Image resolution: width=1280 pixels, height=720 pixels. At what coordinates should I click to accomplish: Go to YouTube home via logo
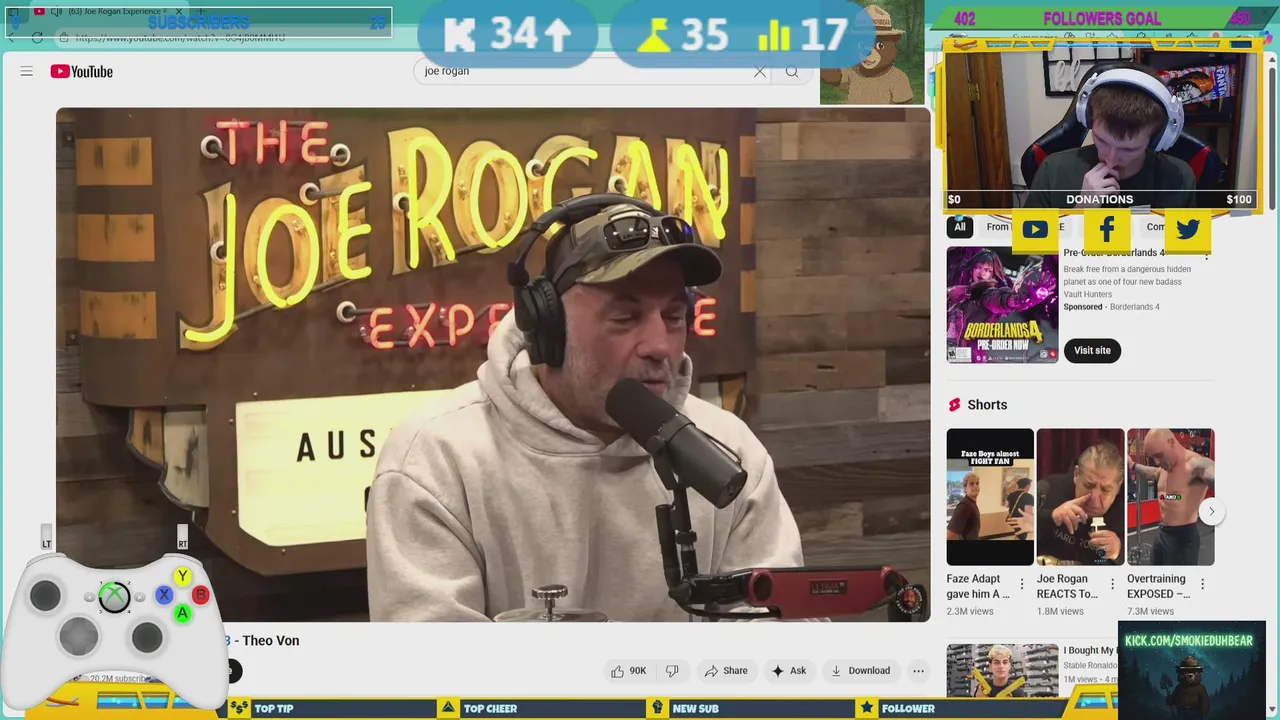point(81,71)
